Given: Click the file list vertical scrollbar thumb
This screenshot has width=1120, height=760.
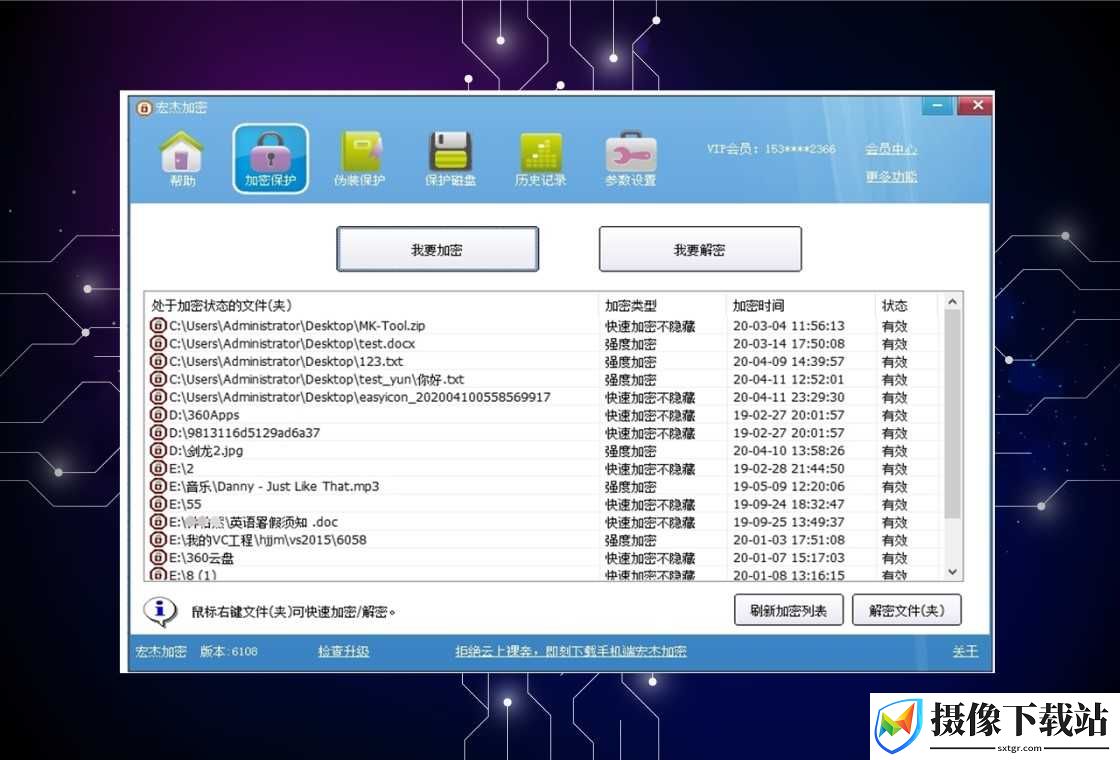Looking at the screenshot, I should pos(952,414).
